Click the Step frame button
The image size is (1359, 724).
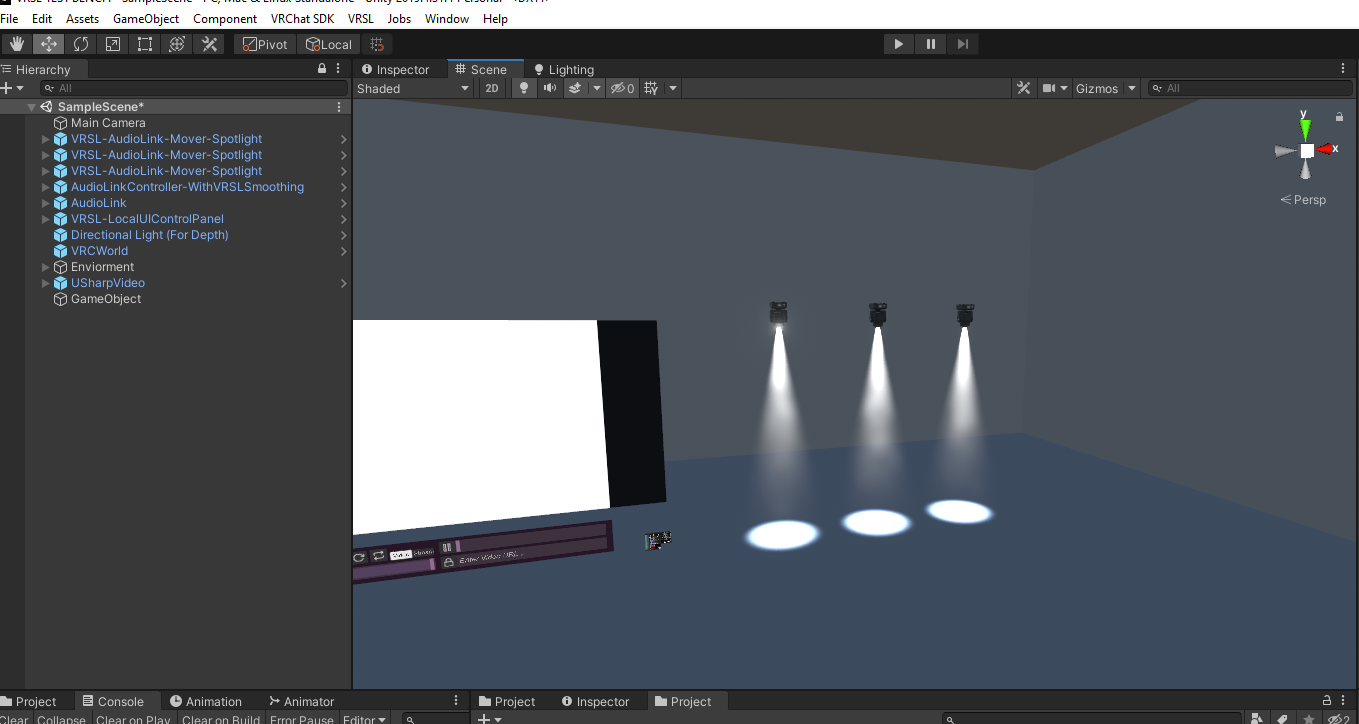(x=963, y=44)
